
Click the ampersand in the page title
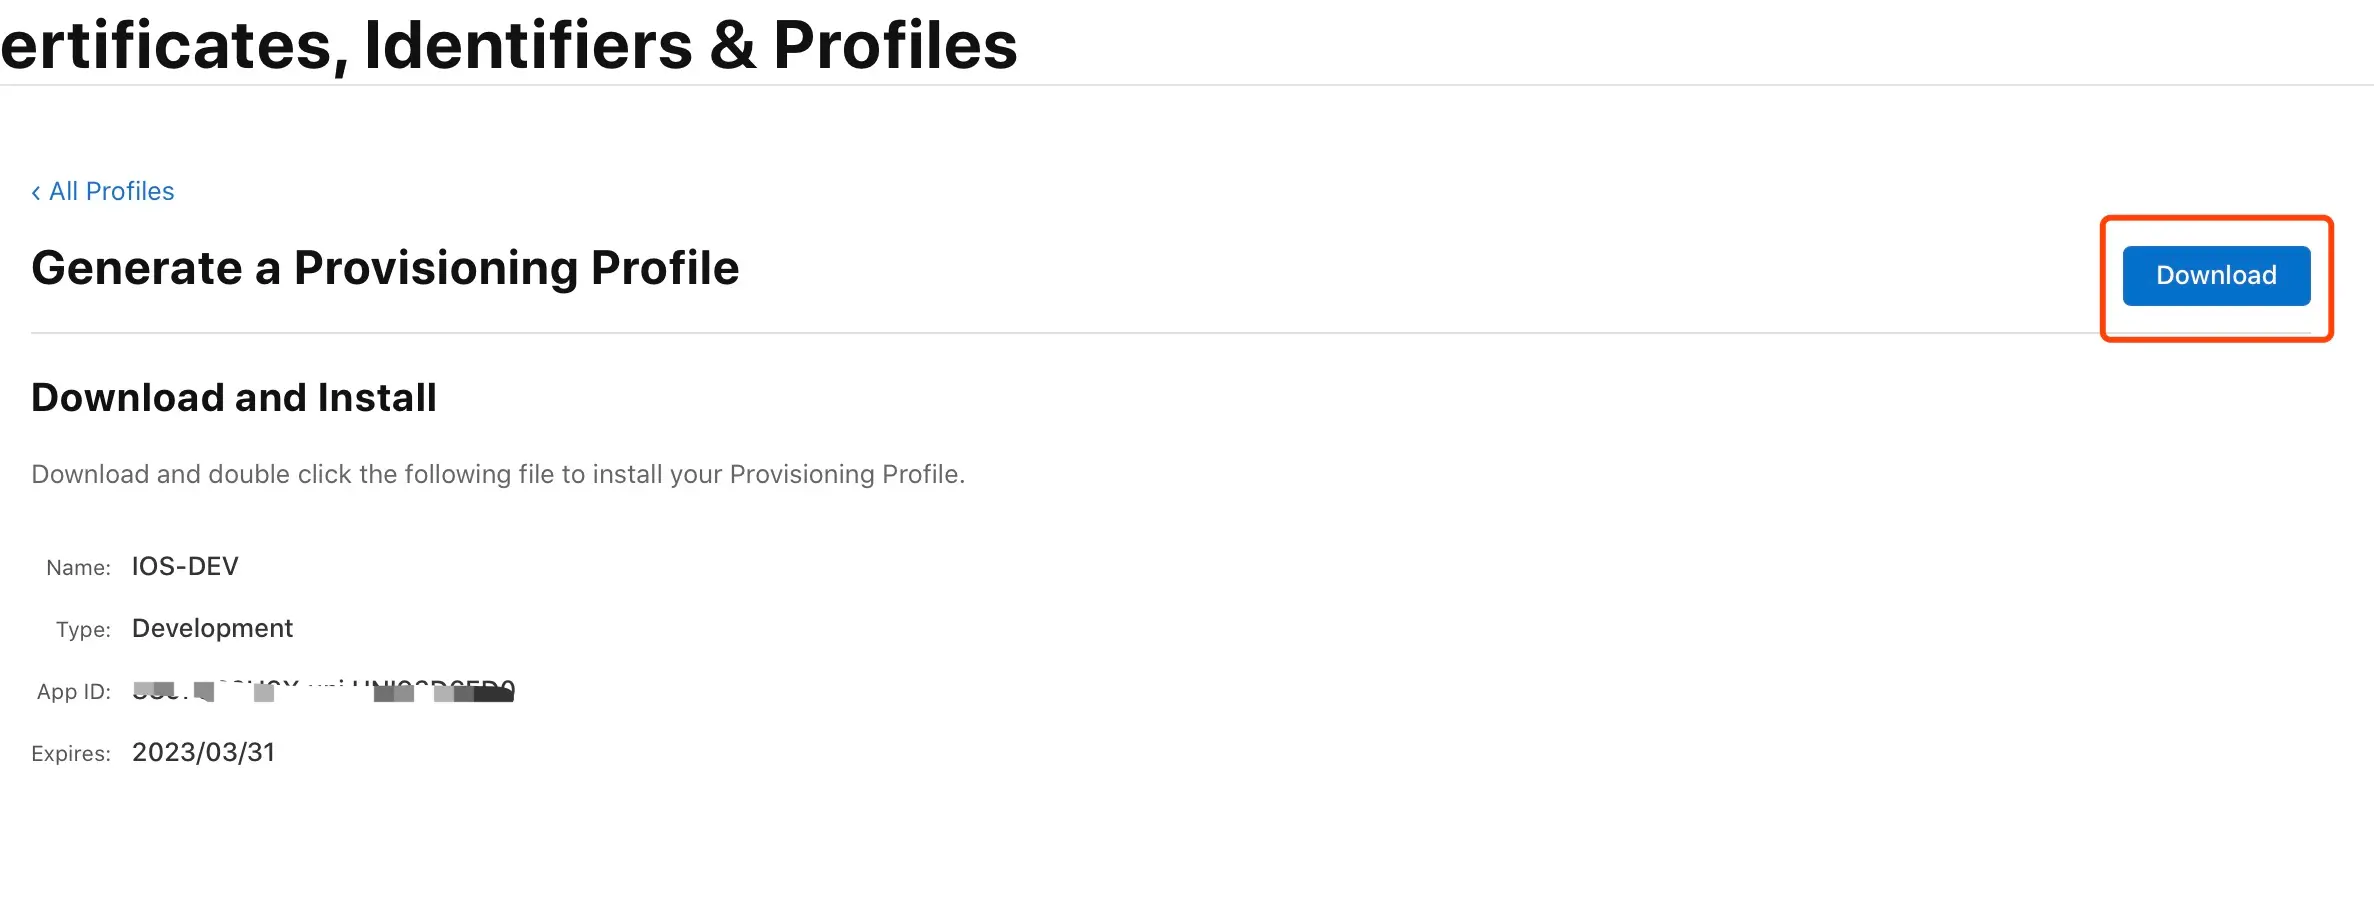click(733, 46)
